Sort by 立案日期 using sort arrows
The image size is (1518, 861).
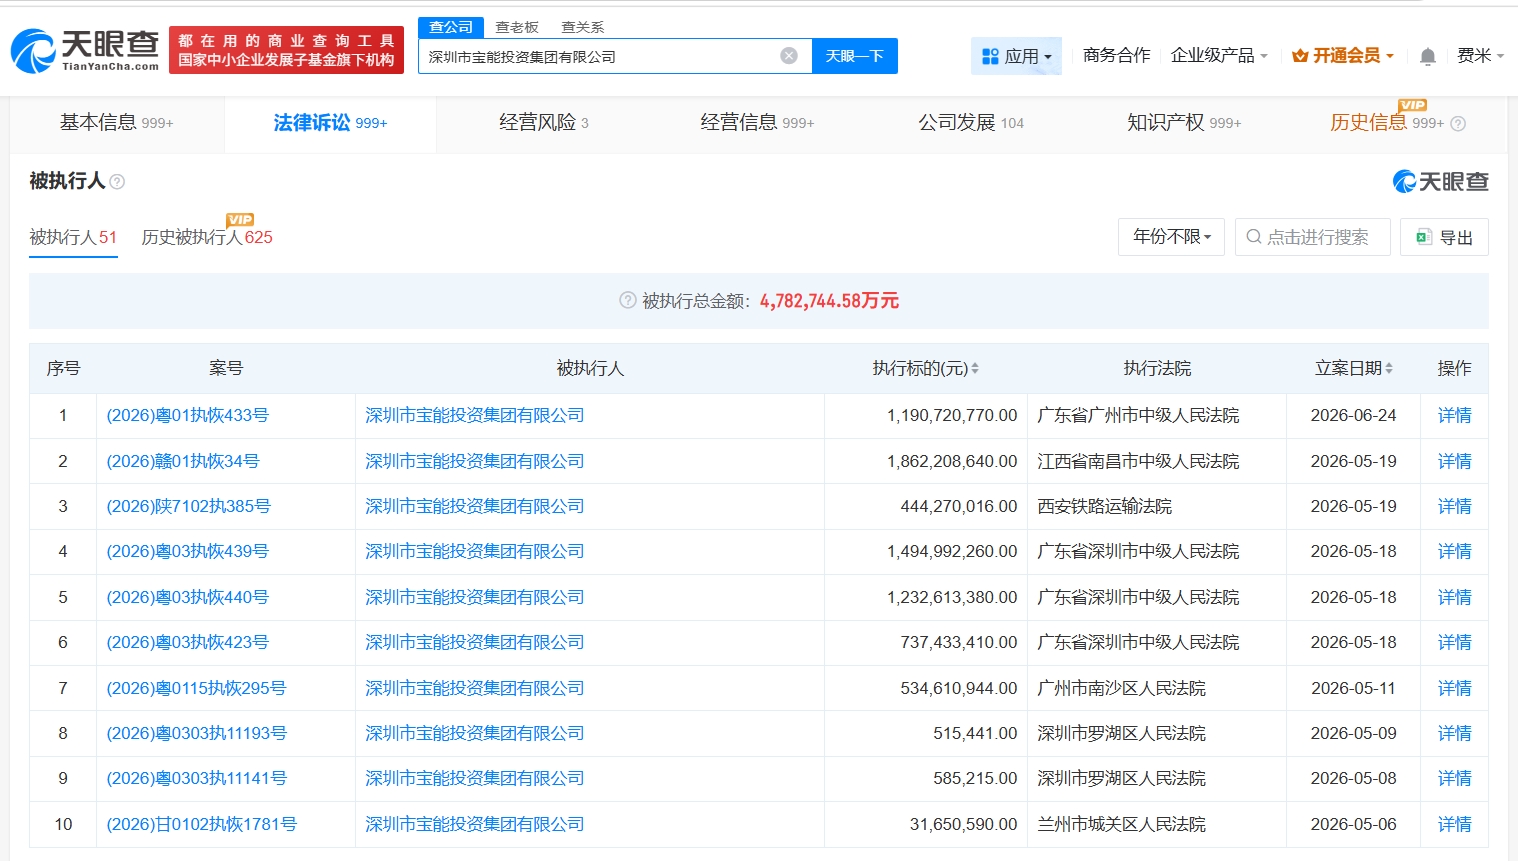coord(1389,369)
